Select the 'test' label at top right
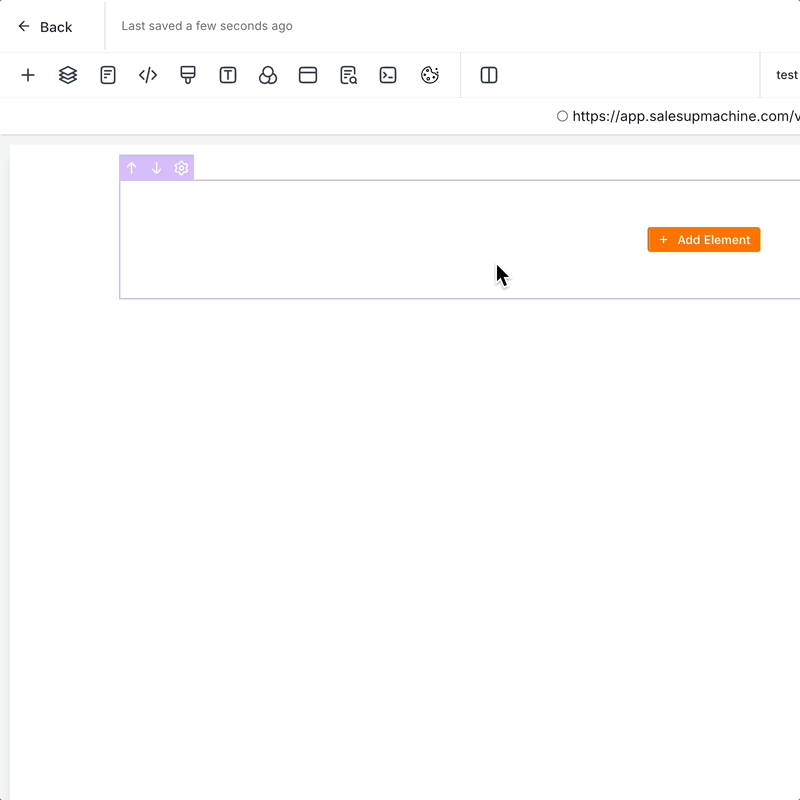 pos(787,75)
